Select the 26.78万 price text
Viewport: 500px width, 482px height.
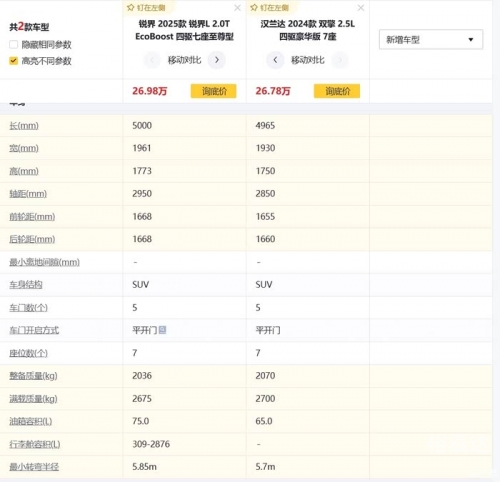pos(273,91)
